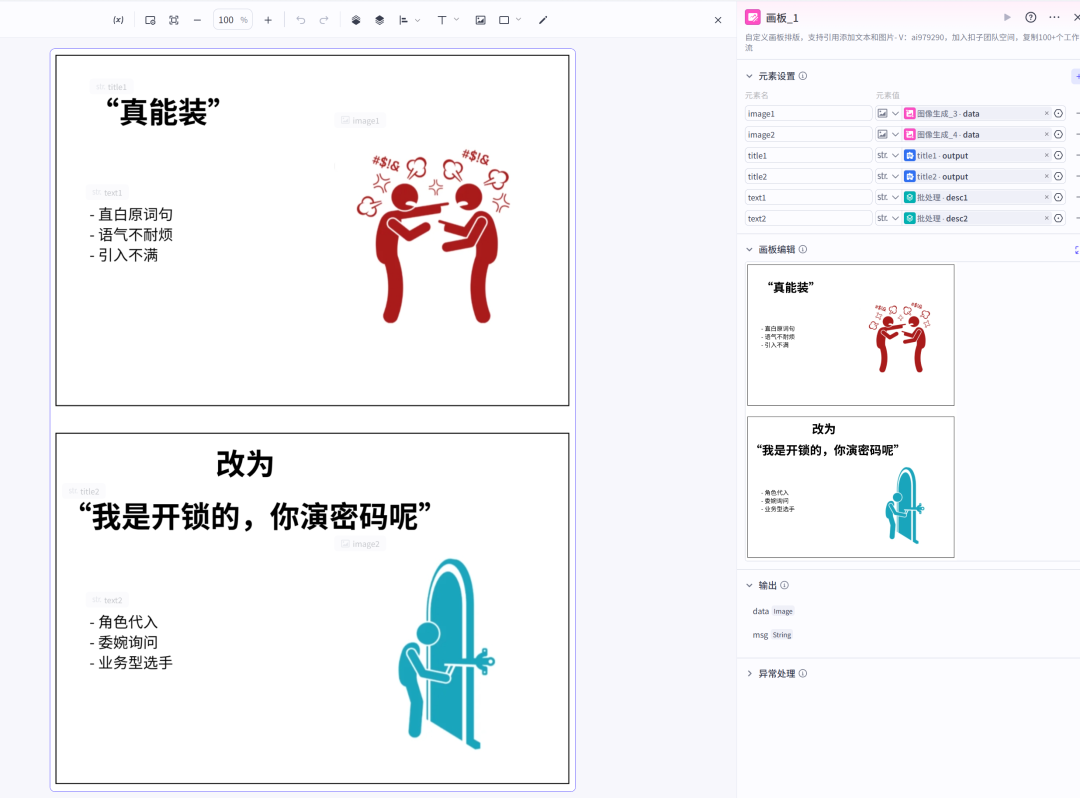Expand the 异常处理 section
The height and width of the screenshot is (798, 1080).
pos(749,673)
